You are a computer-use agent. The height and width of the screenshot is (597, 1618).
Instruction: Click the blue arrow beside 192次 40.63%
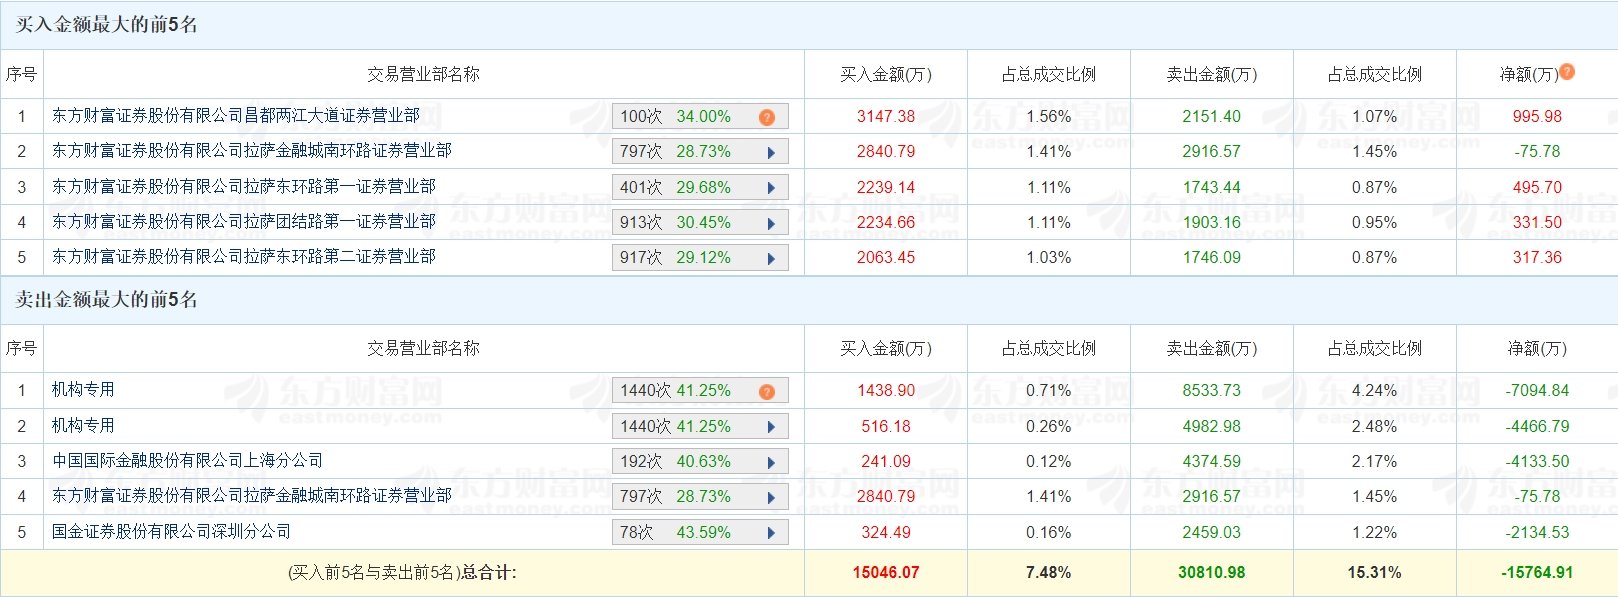pyautogui.click(x=771, y=462)
